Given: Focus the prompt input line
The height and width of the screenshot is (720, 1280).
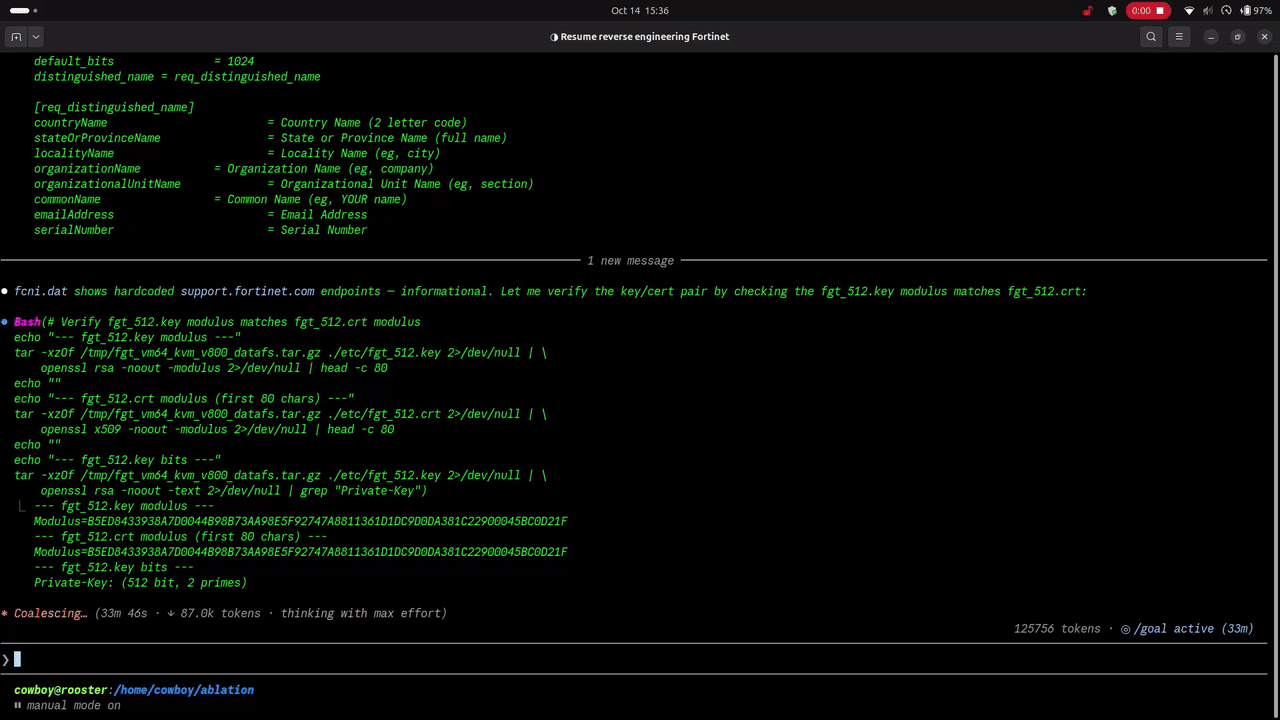Looking at the screenshot, I should [x=640, y=659].
